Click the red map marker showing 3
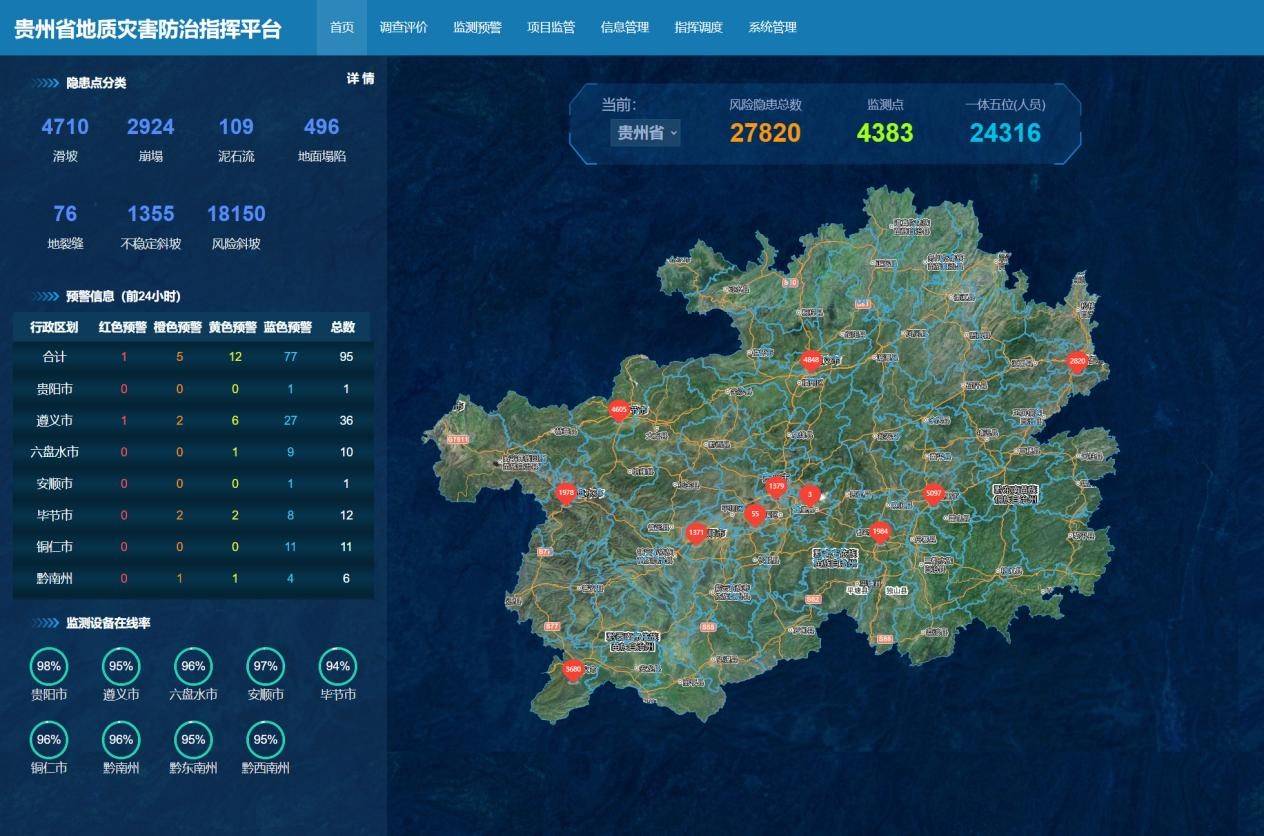The image size is (1264, 836). (x=810, y=494)
